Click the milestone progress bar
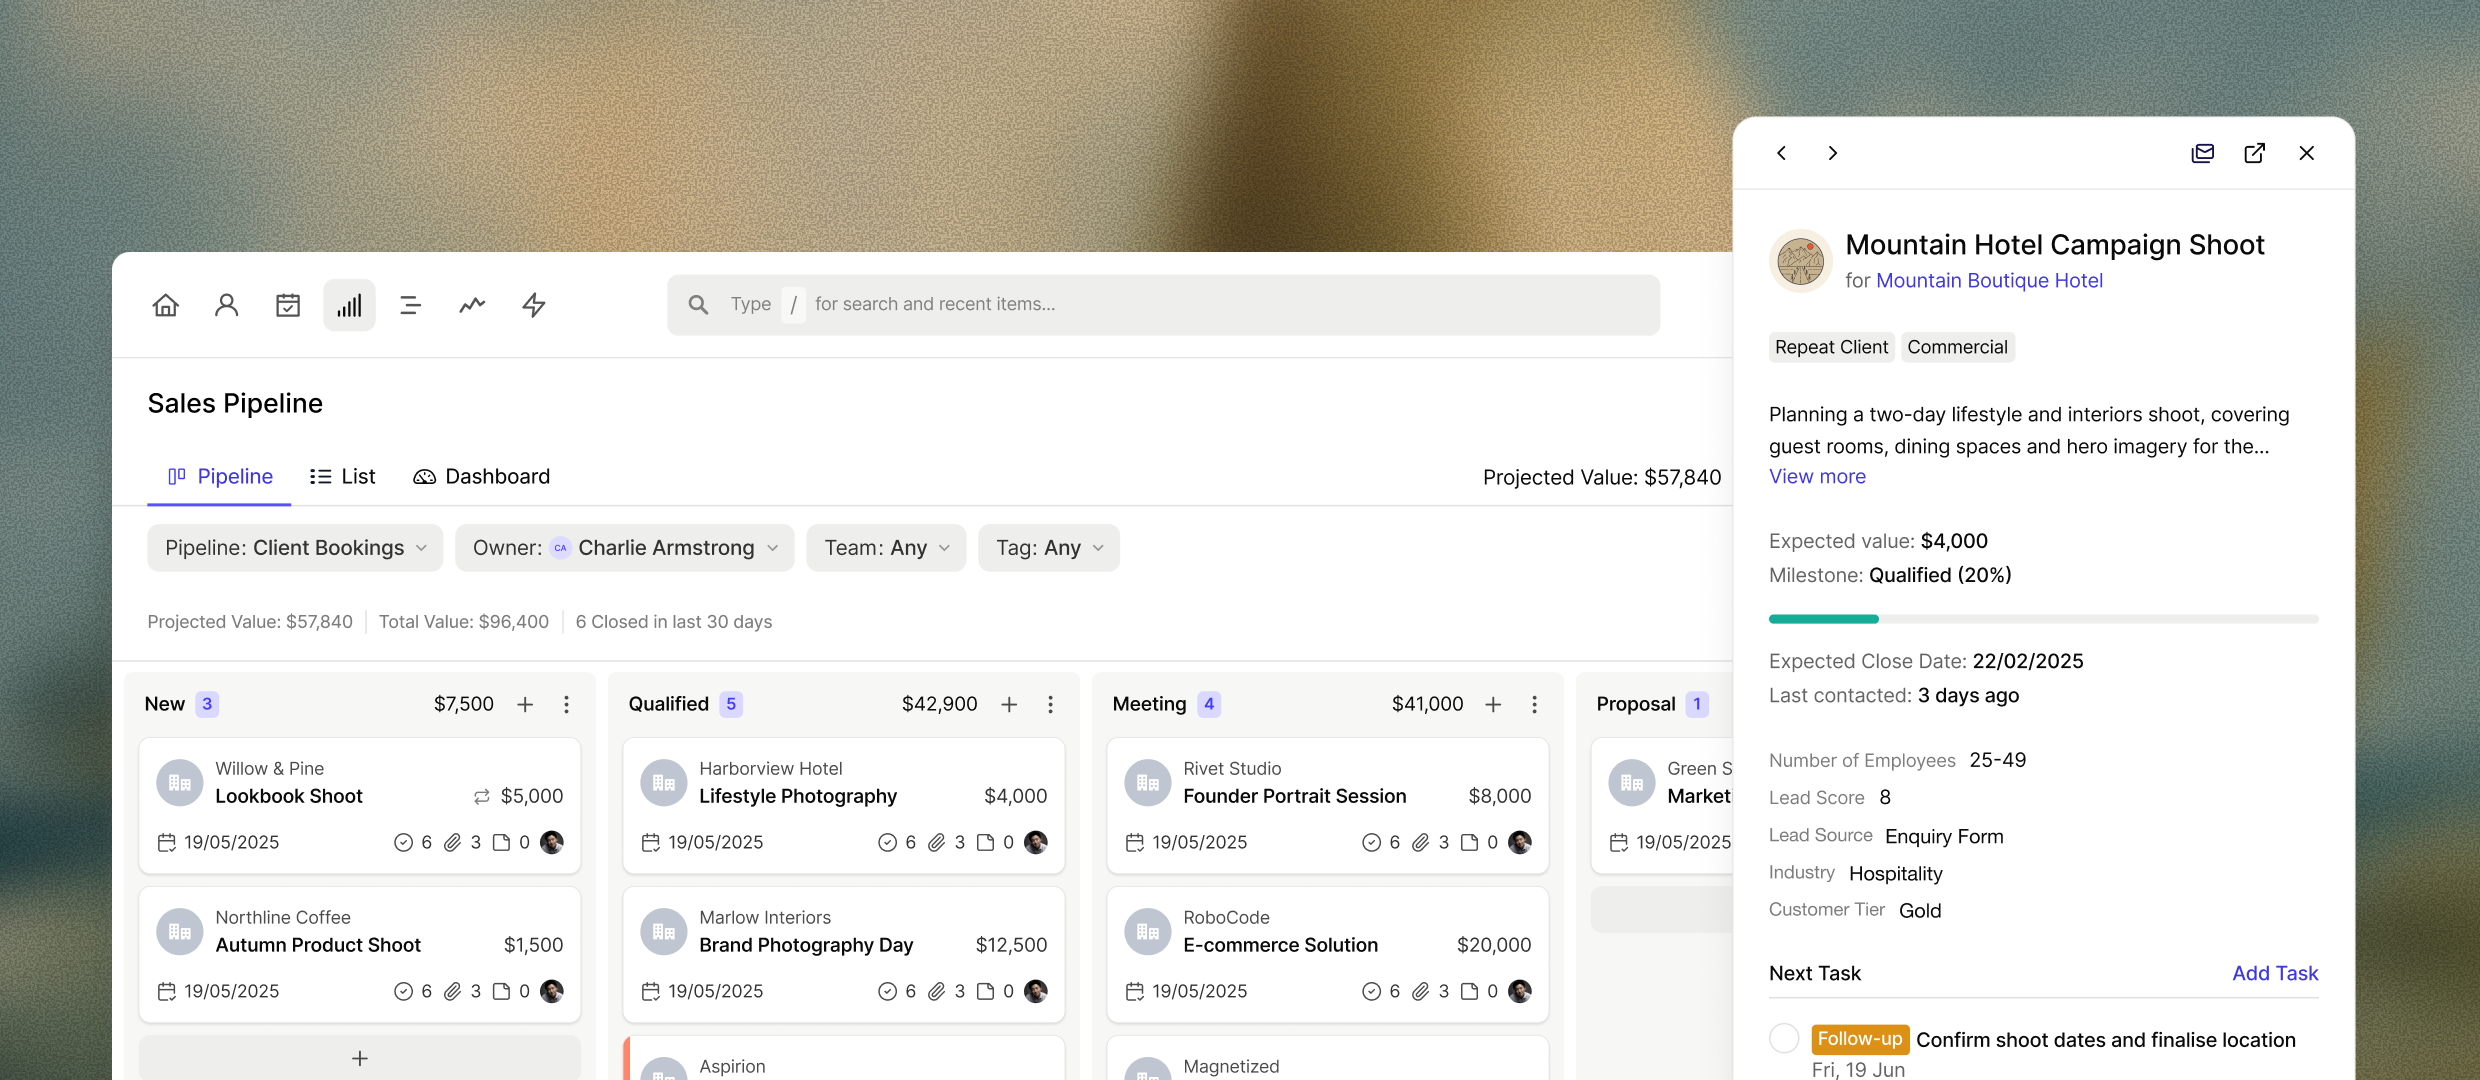Screen dimensions: 2480x1080 pyautogui.click(x=2043, y=619)
